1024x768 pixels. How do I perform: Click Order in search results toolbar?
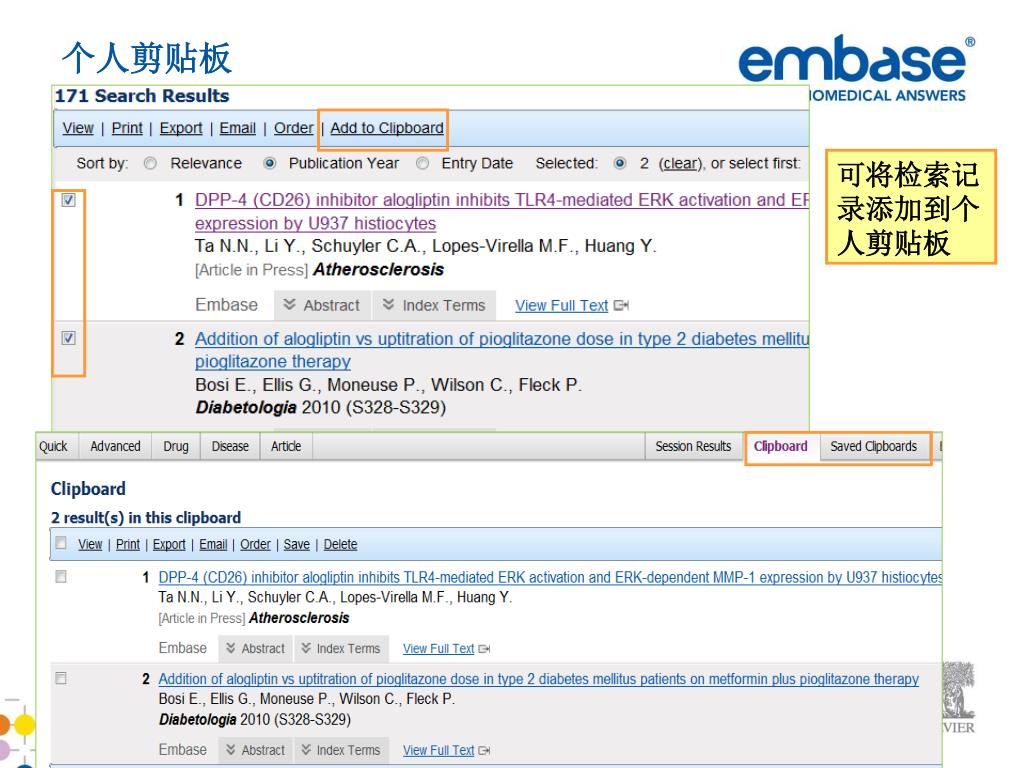293,128
